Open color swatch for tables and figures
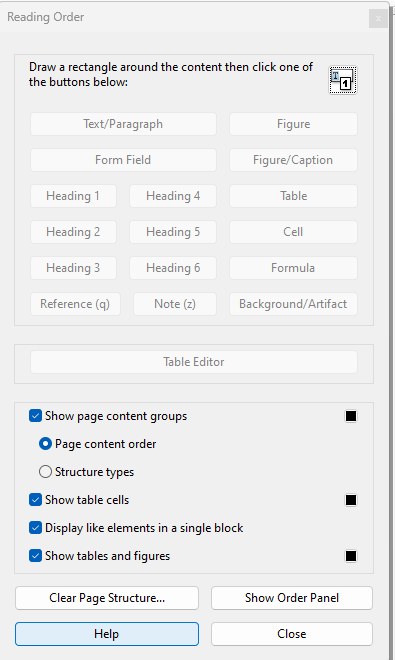 [x=351, y=556]
